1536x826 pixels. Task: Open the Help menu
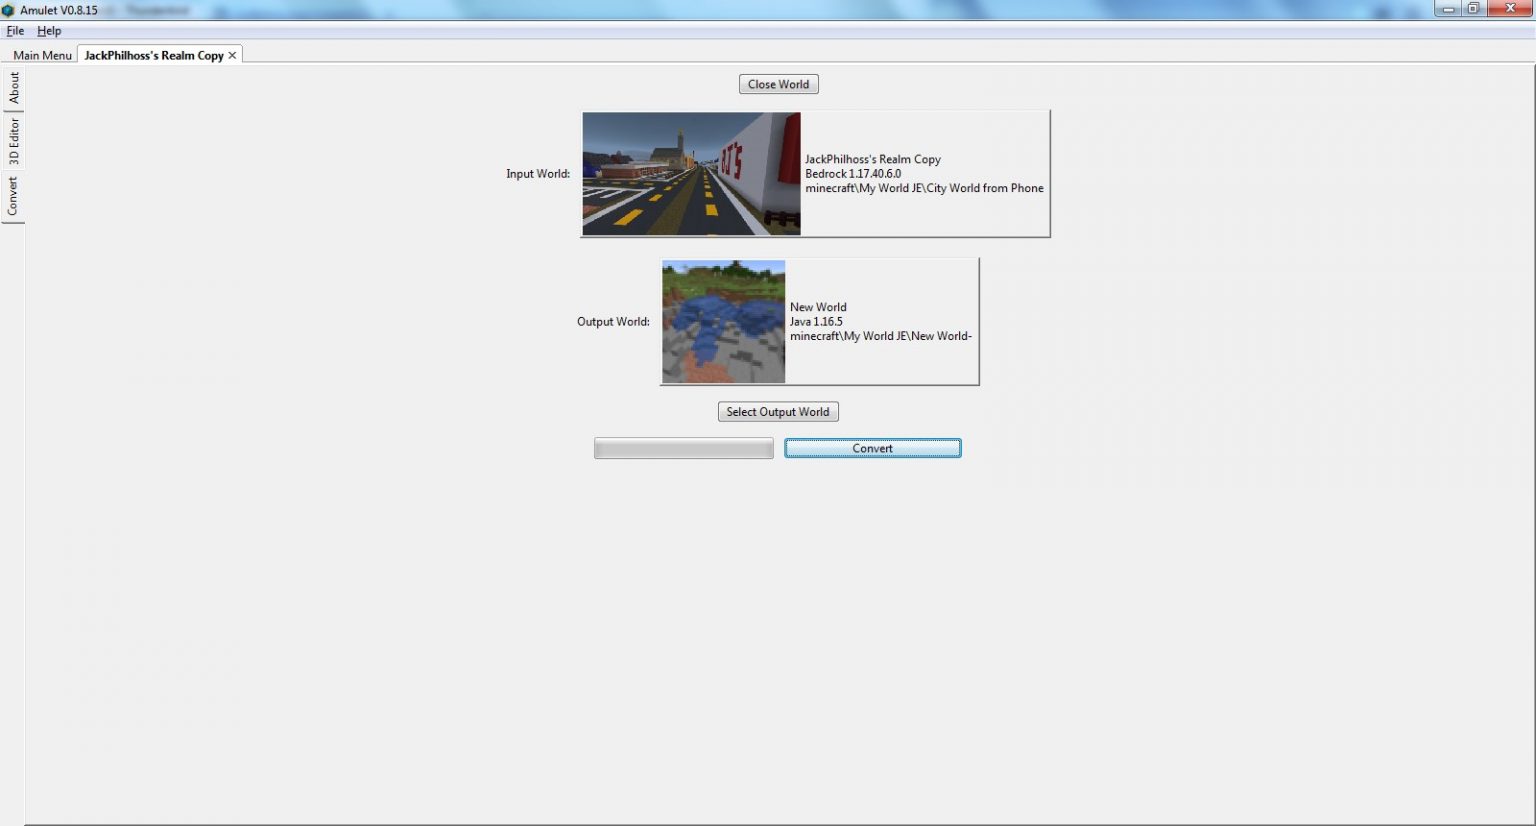pyautogui.click(x=49, y=31)
